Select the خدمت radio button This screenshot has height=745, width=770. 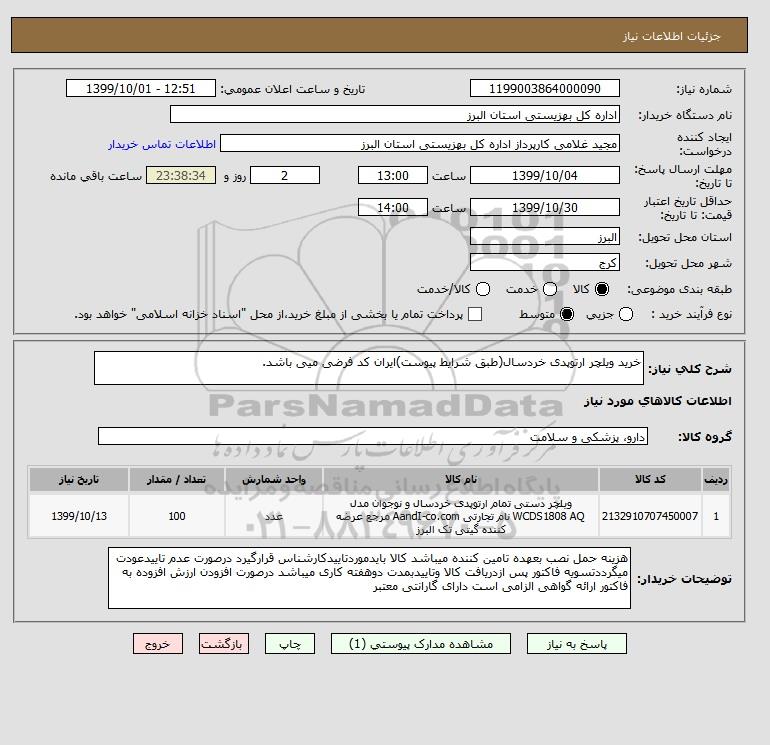coord(550,289)
